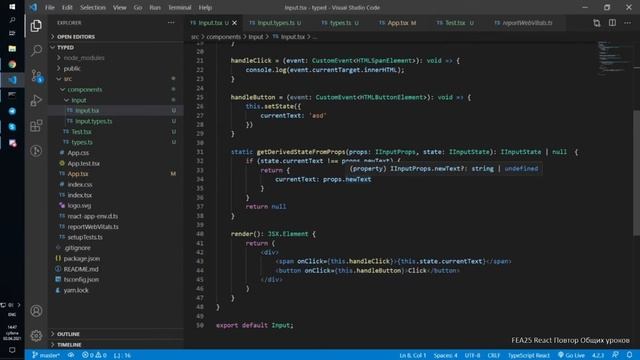Screen dimensions: 640x360
Task: Switch to the App.tsx editor tab
Action: pos(398,23)
